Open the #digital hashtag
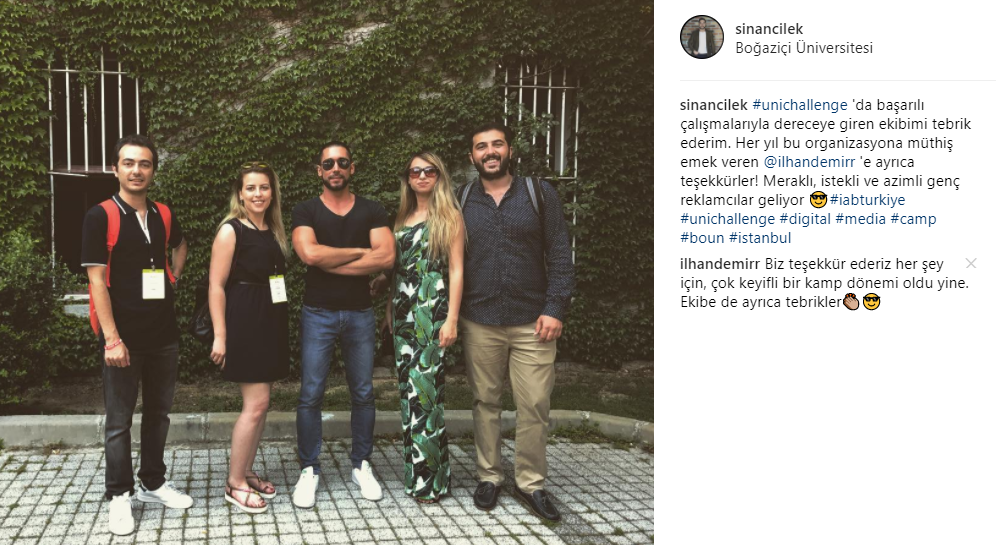 coord(805,219)
